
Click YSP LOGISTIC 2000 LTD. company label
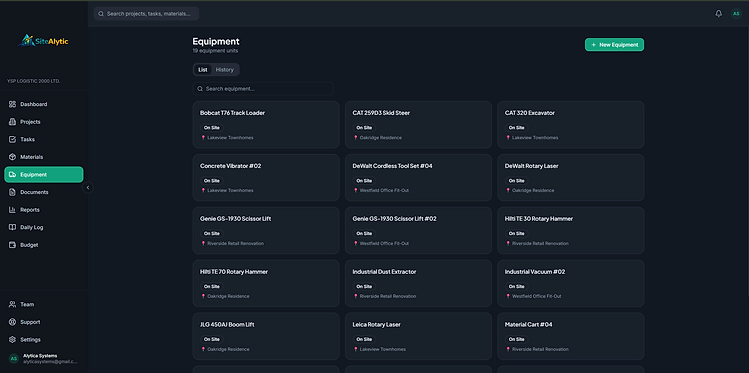click(x=33, y=81)
